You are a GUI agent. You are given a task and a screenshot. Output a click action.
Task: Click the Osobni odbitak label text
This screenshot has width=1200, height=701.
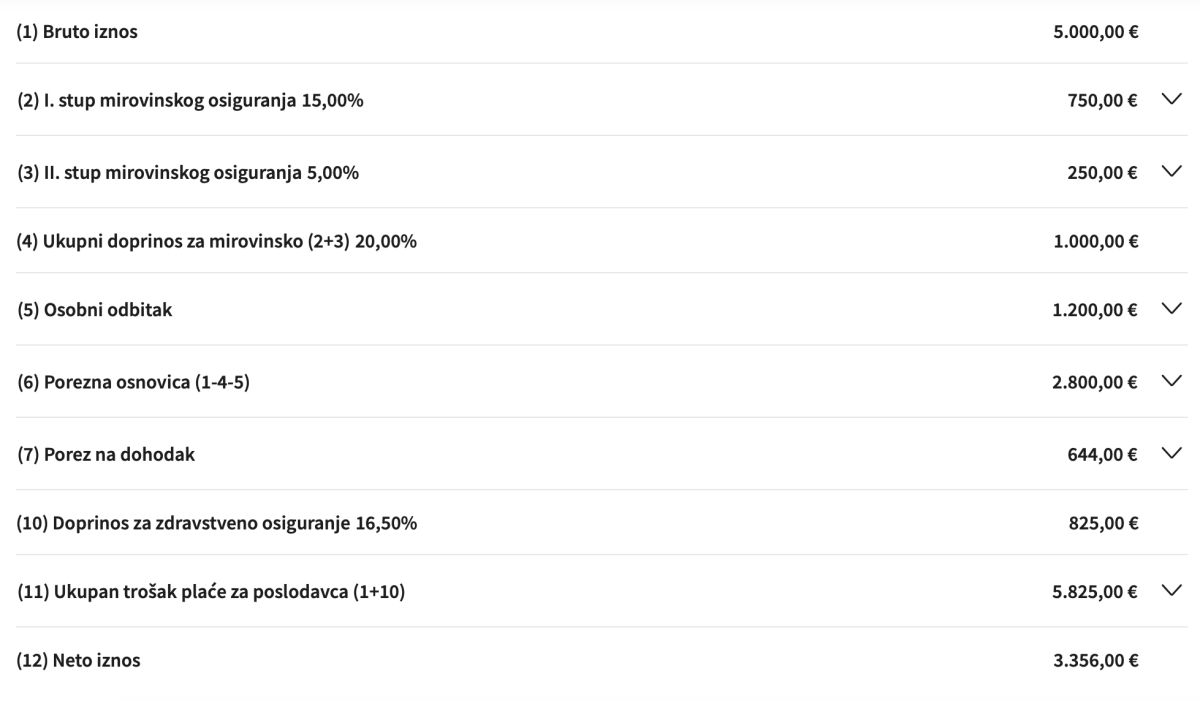click(x=95, y=310)
